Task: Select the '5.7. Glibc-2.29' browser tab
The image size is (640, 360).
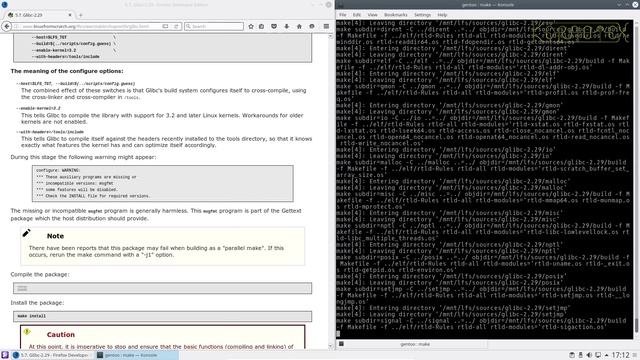Action: pos(39,15)
